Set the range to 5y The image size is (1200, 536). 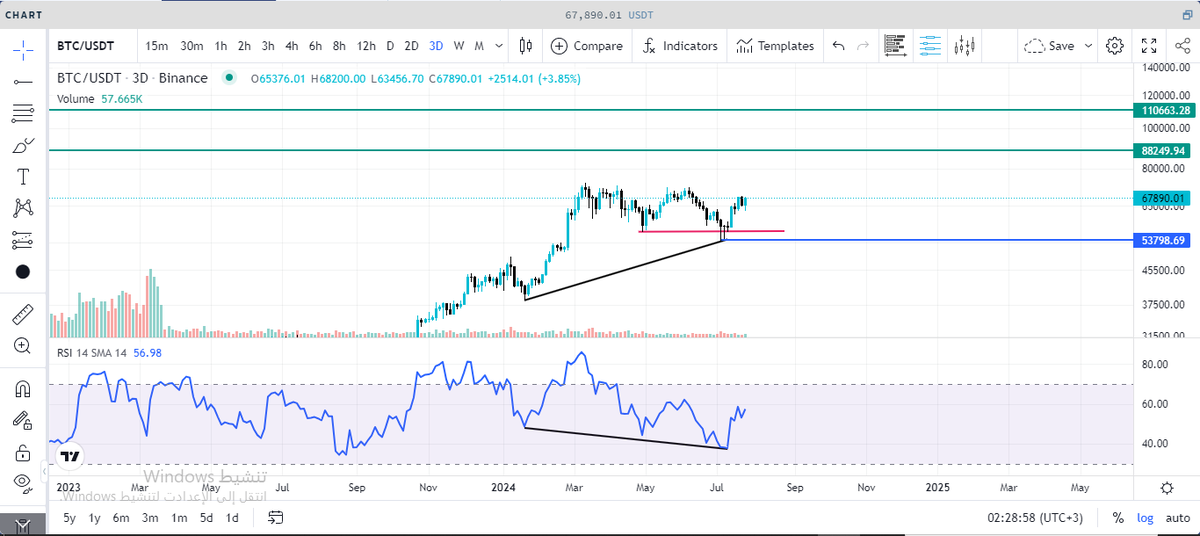point(69,518)
